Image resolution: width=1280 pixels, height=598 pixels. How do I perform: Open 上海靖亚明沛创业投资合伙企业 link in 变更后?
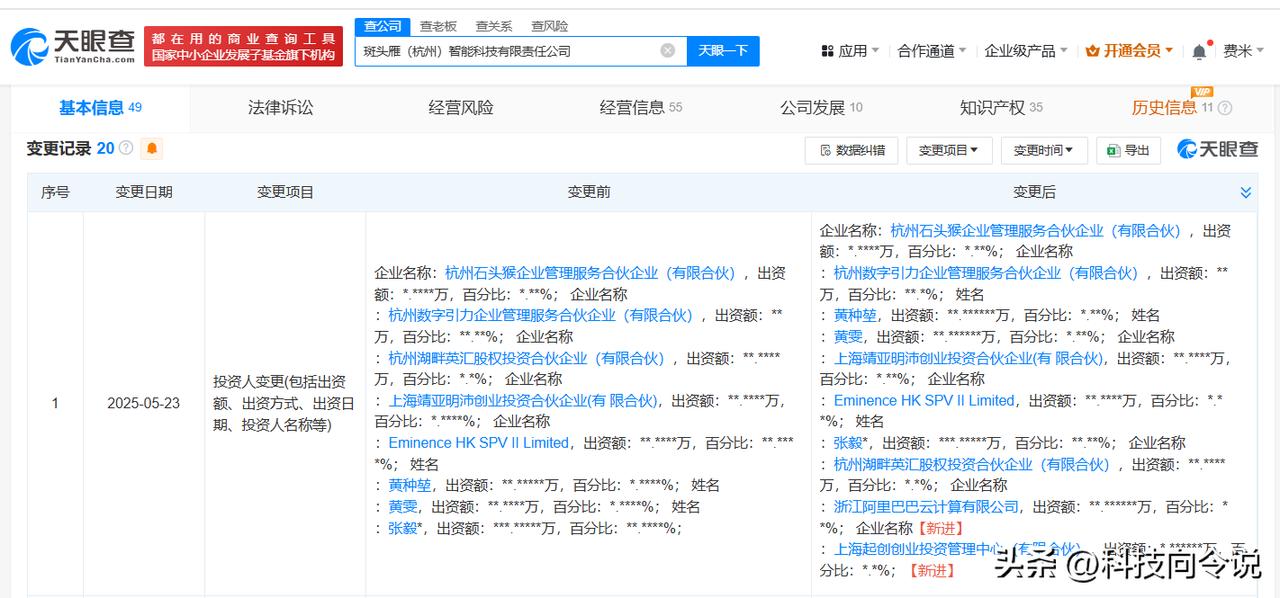click(968, 358)
